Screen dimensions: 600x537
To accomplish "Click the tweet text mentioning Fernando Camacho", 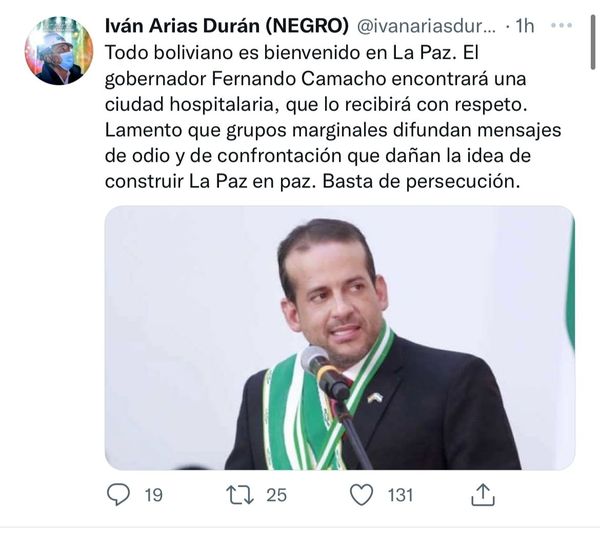I will (333, 117).
